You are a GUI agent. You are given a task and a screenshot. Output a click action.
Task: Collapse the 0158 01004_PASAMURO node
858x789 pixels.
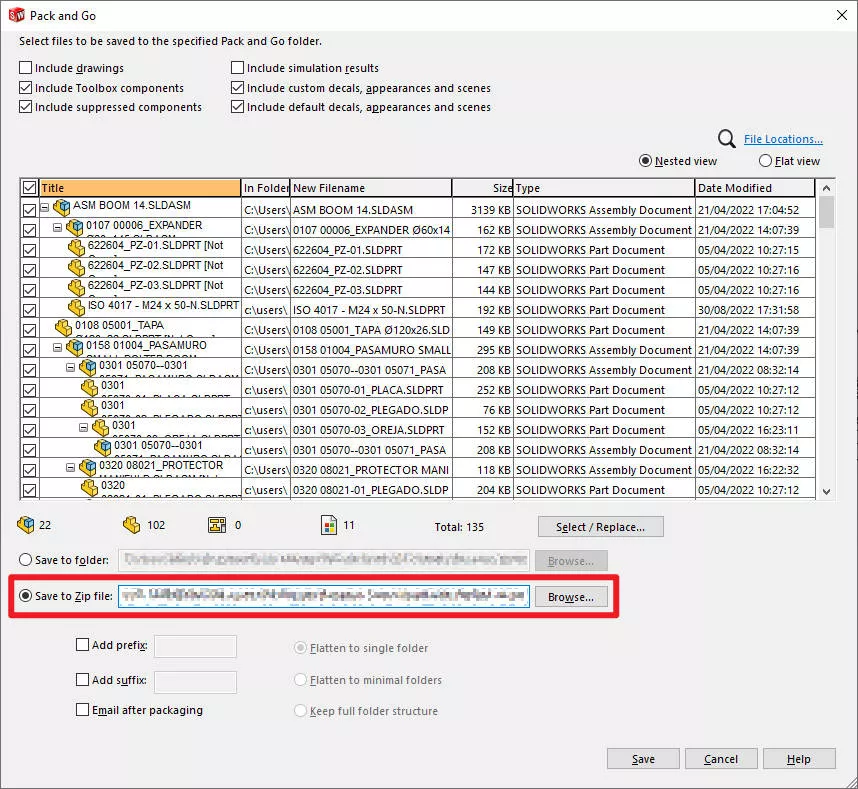point(59,349)
